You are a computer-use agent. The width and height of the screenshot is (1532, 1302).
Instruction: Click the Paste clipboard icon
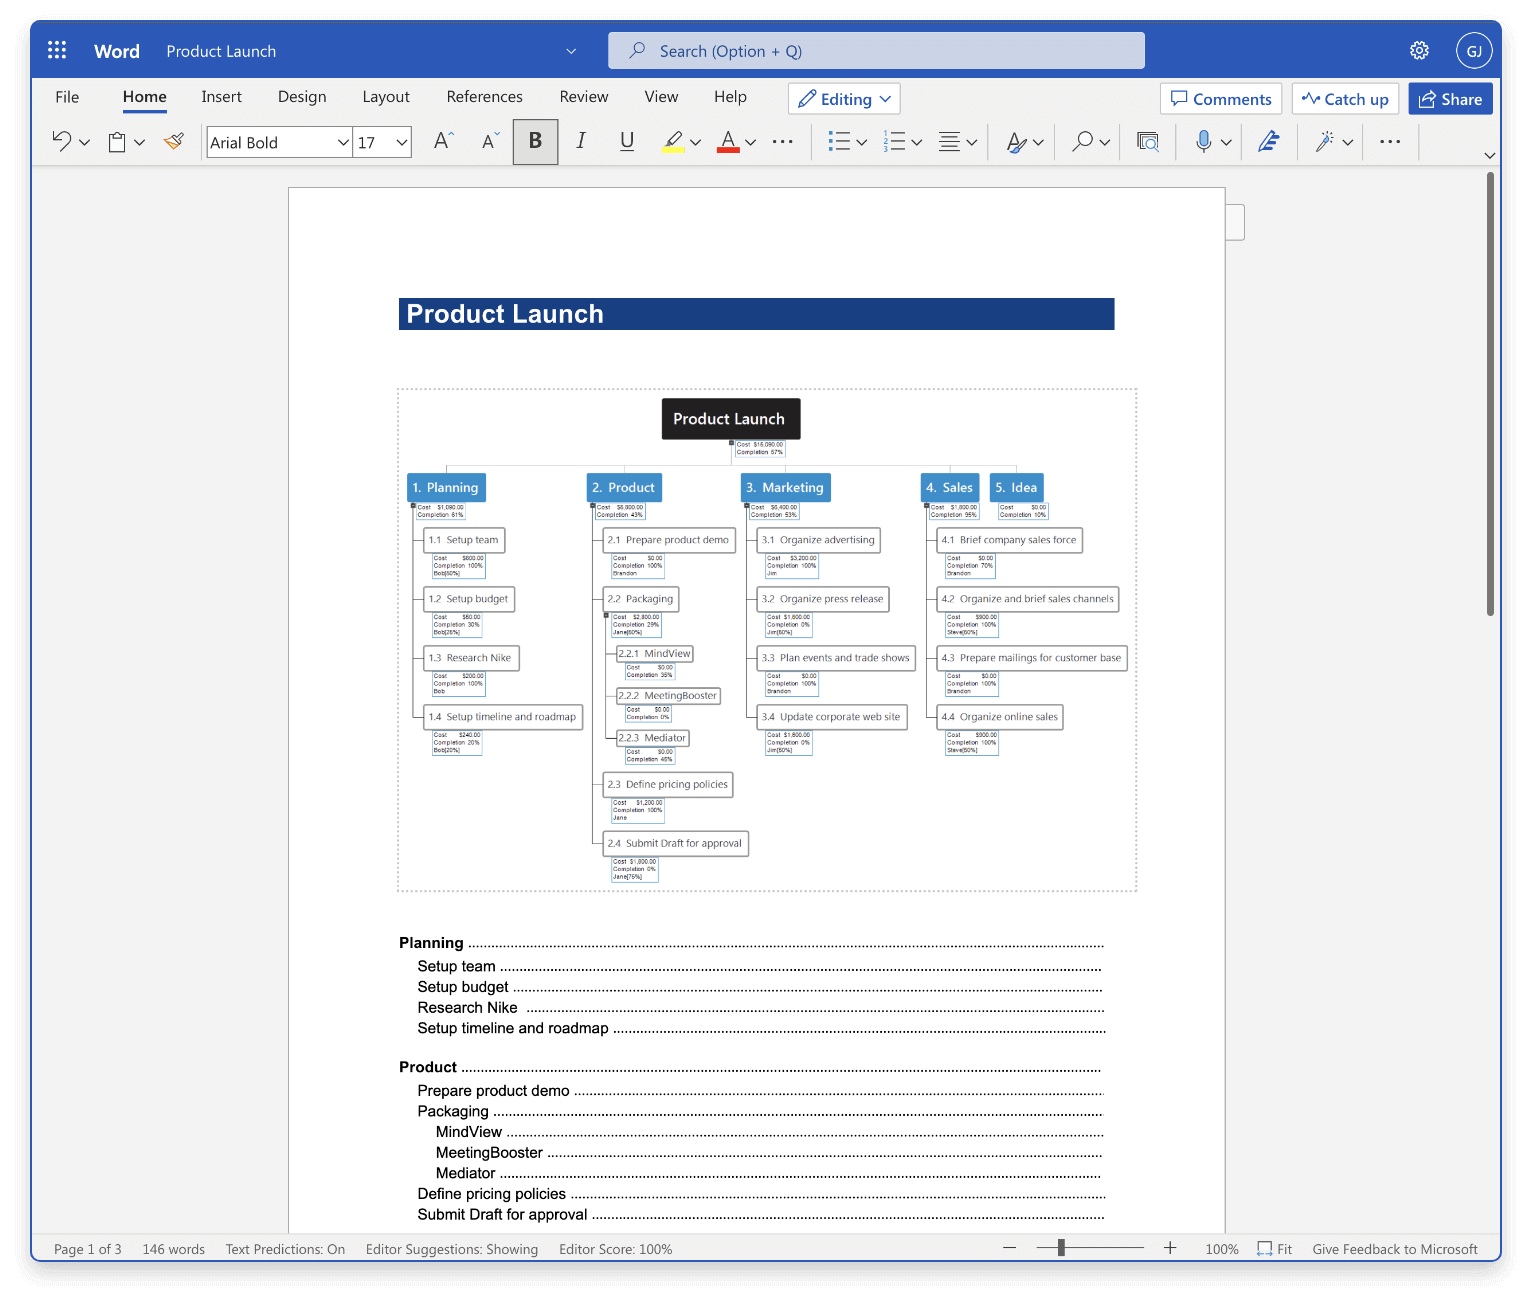click(117, 142)
